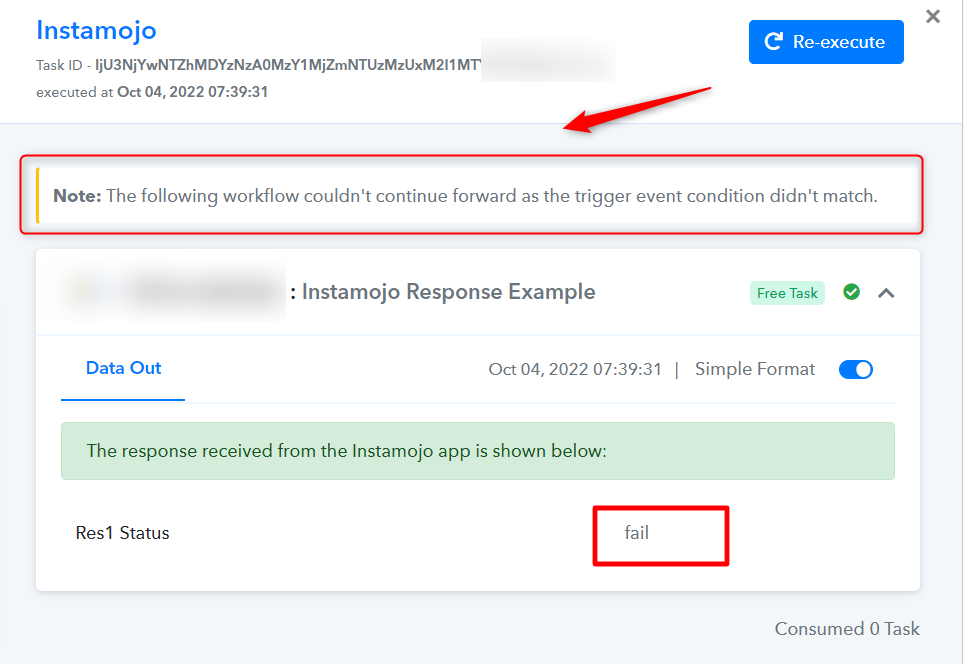Click the Instamojo Response Example heading
The width and height of the screenshot is (964, 664).
click(448, 292)
